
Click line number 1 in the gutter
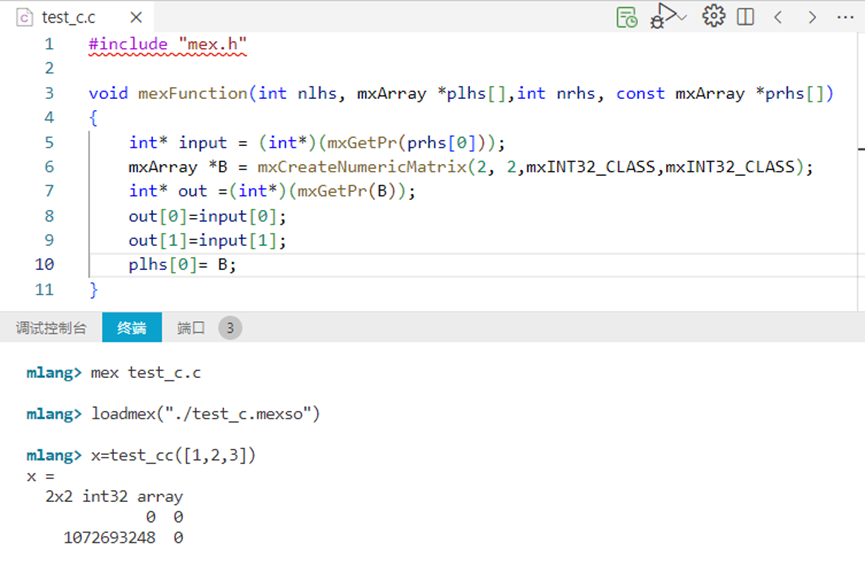pyautogui.click(x=49, y=44)
